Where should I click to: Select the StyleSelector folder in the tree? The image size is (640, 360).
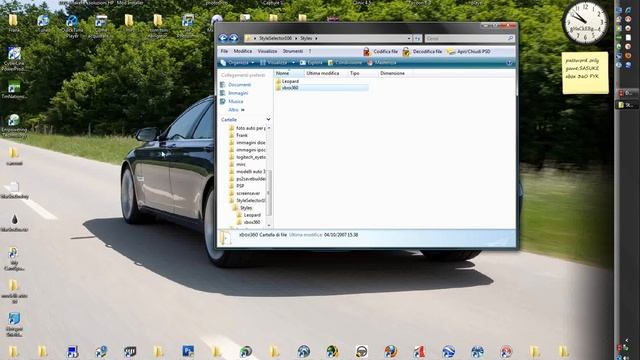point(247,200)
